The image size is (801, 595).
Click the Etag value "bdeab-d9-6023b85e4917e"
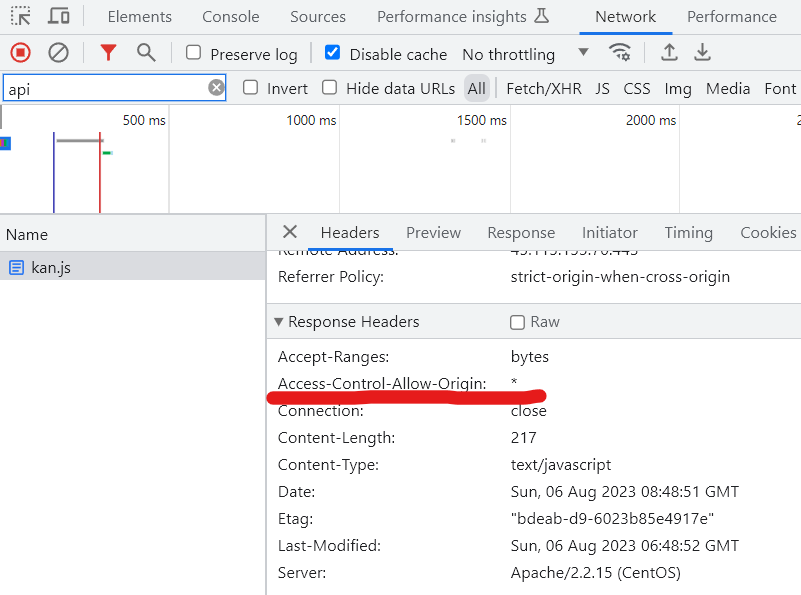(612, 519)
